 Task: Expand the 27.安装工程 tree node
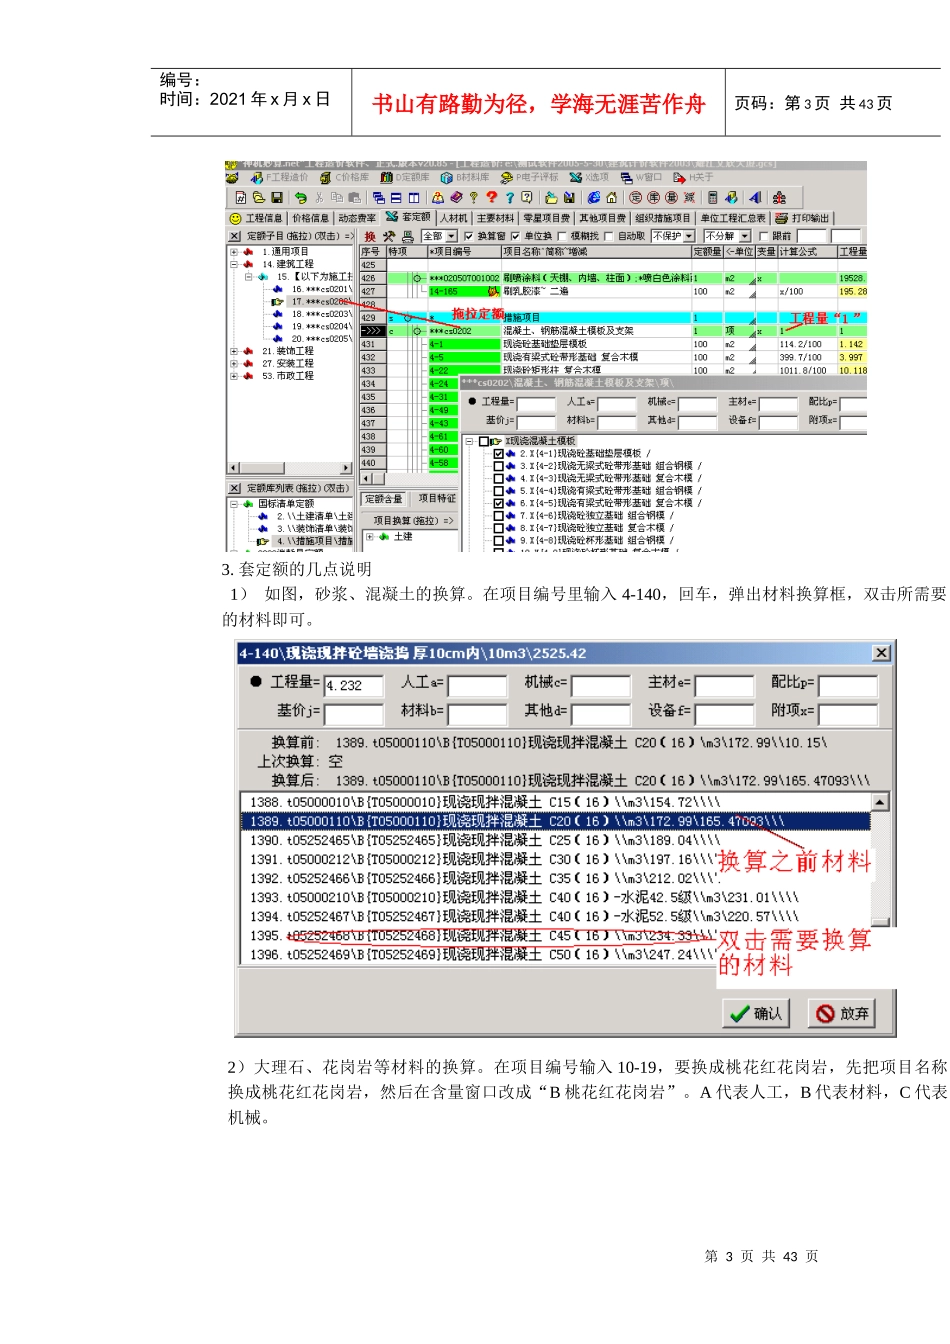point(234,364)
